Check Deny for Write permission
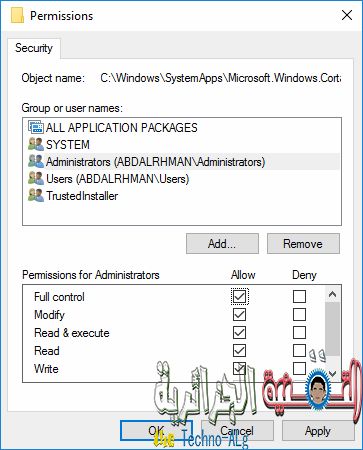The width and height of the screenshot is (363, 450). coord(299,368)
